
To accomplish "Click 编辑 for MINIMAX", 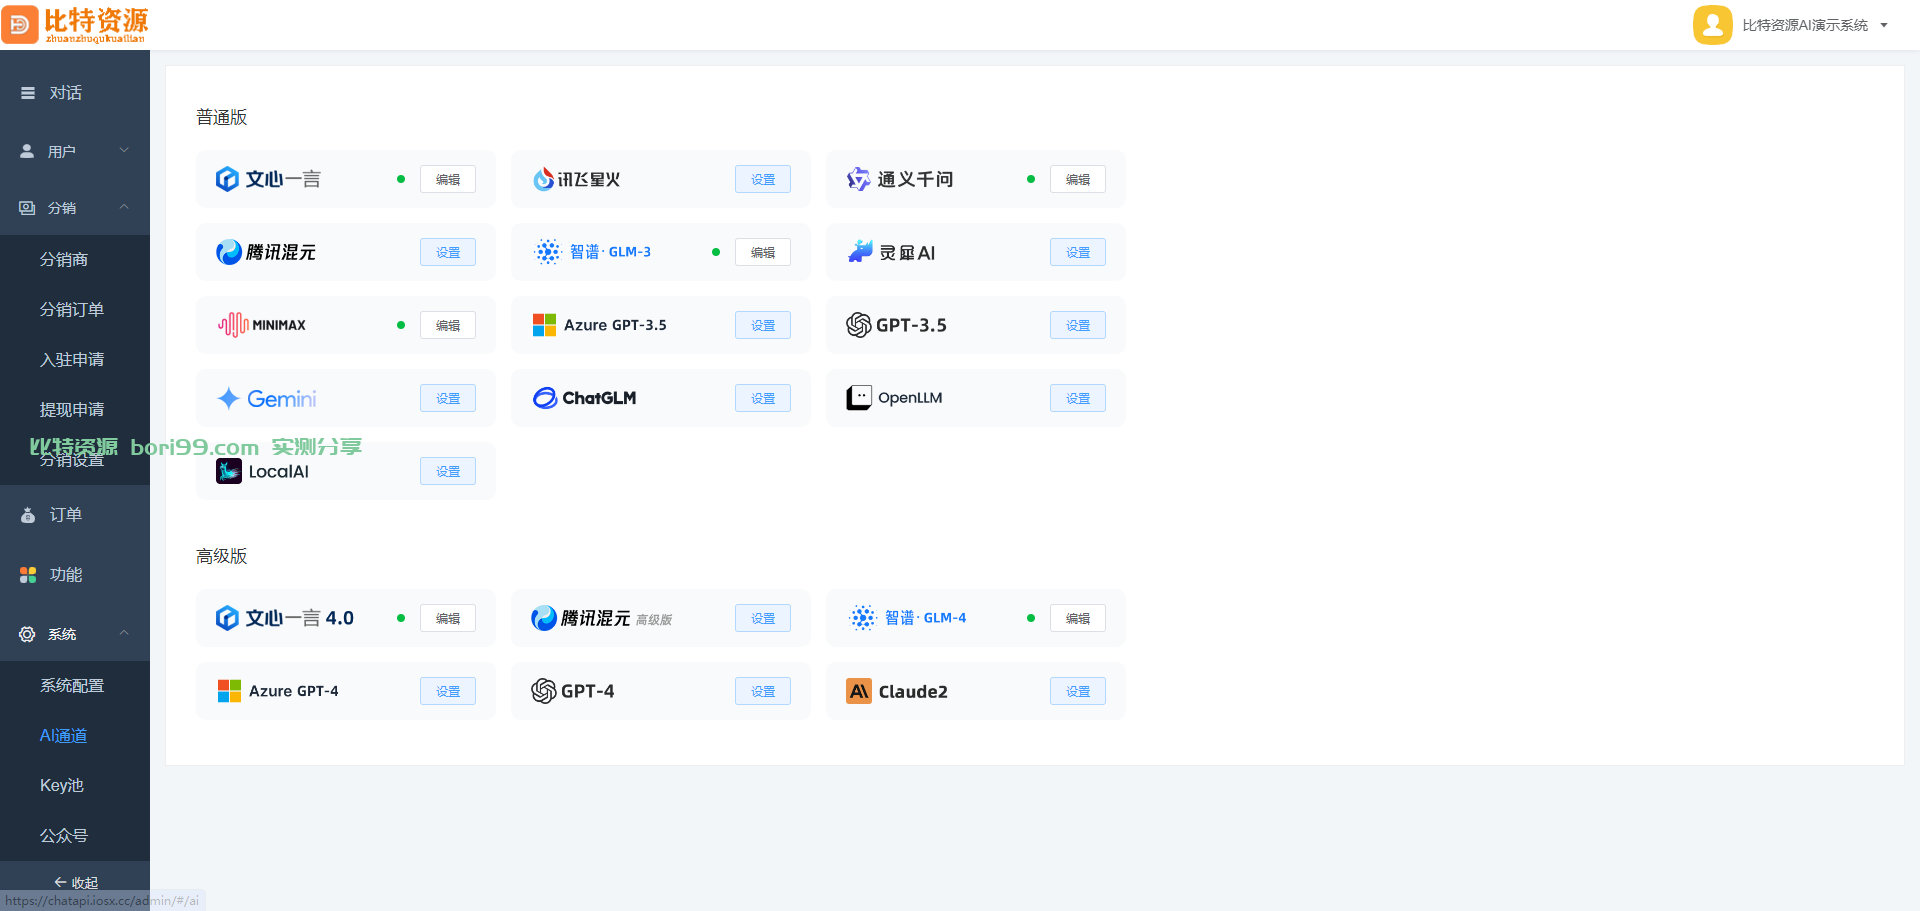I will [448, 325].
